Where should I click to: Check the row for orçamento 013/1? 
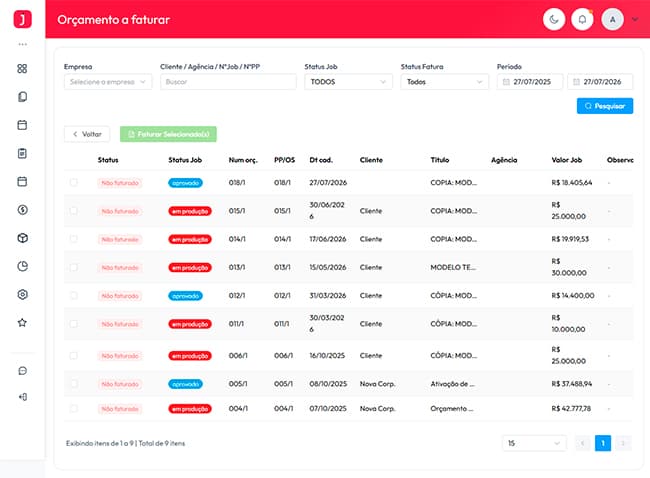click(73, 267)
